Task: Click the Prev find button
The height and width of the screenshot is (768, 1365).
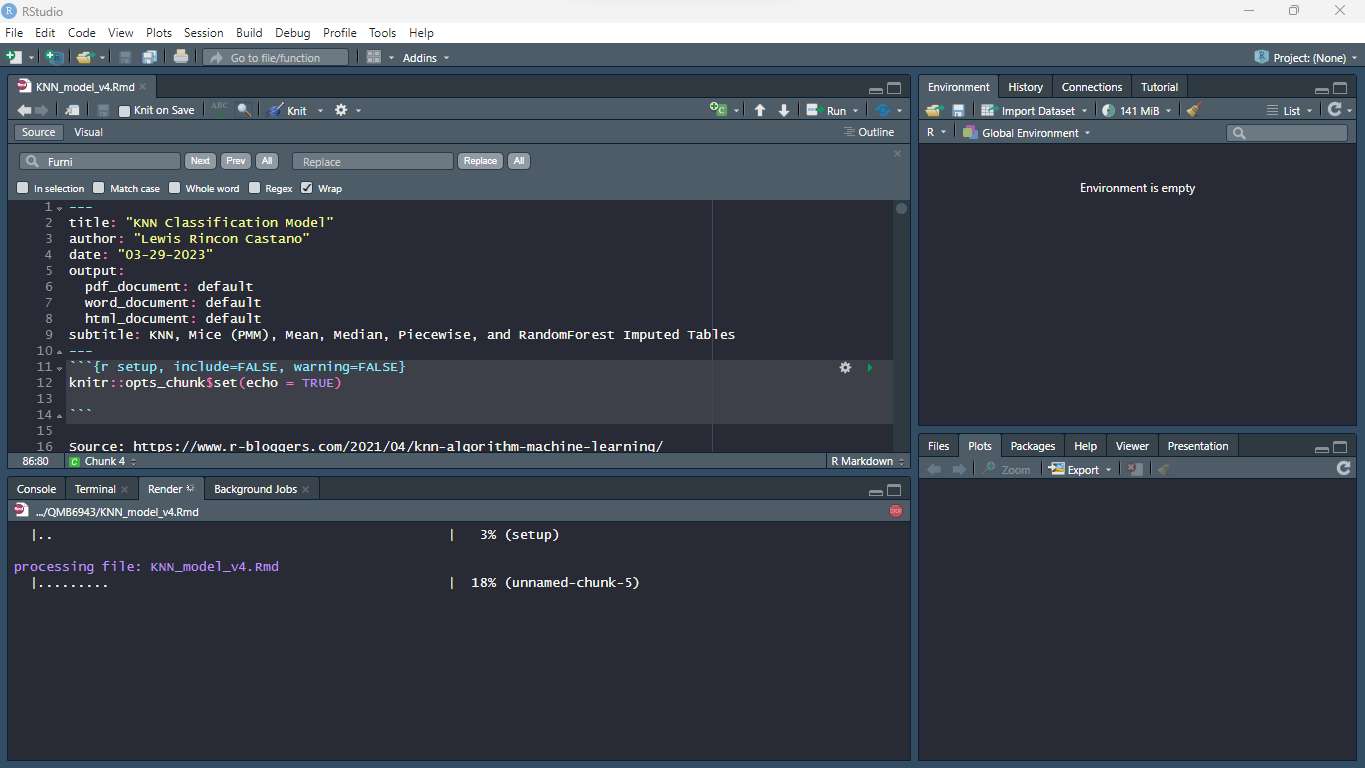Action: pyautogui.click(x=236, y=161)
